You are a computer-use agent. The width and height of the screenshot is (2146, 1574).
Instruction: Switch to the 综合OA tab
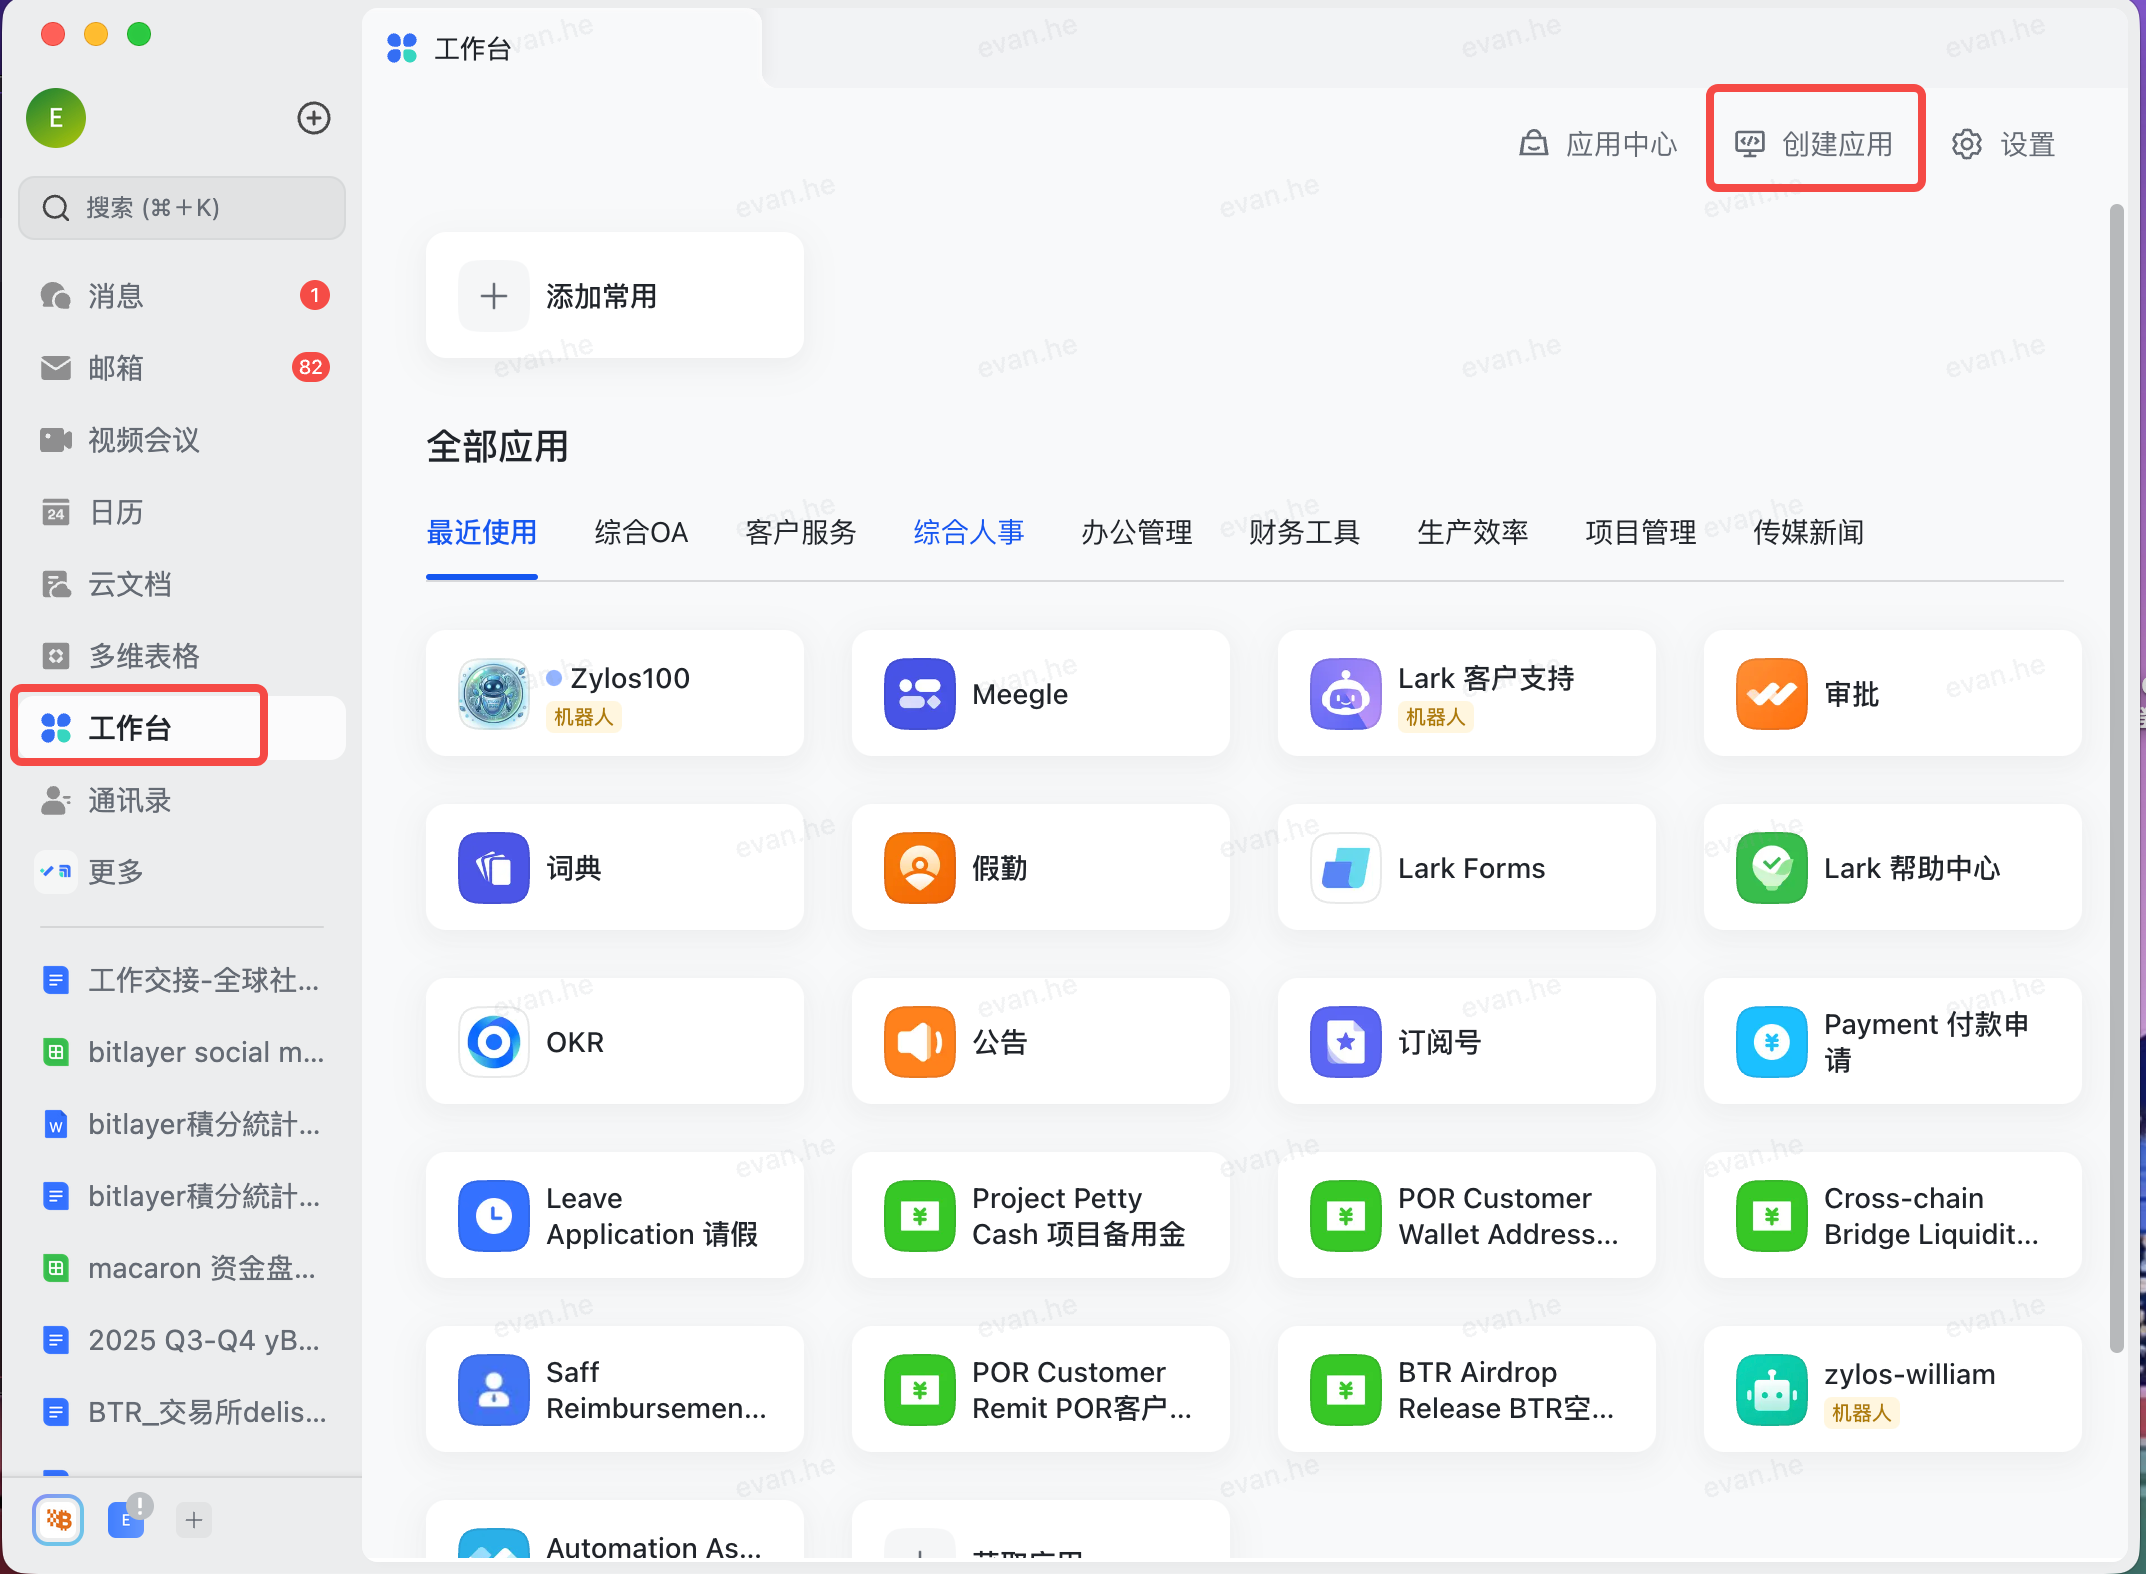[641, 532]
